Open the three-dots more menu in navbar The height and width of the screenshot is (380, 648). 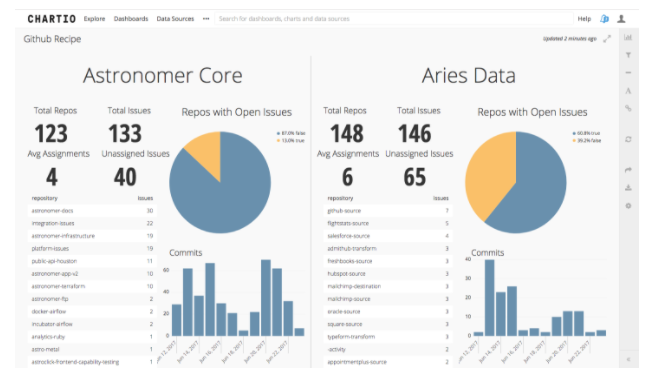point(206,19)
